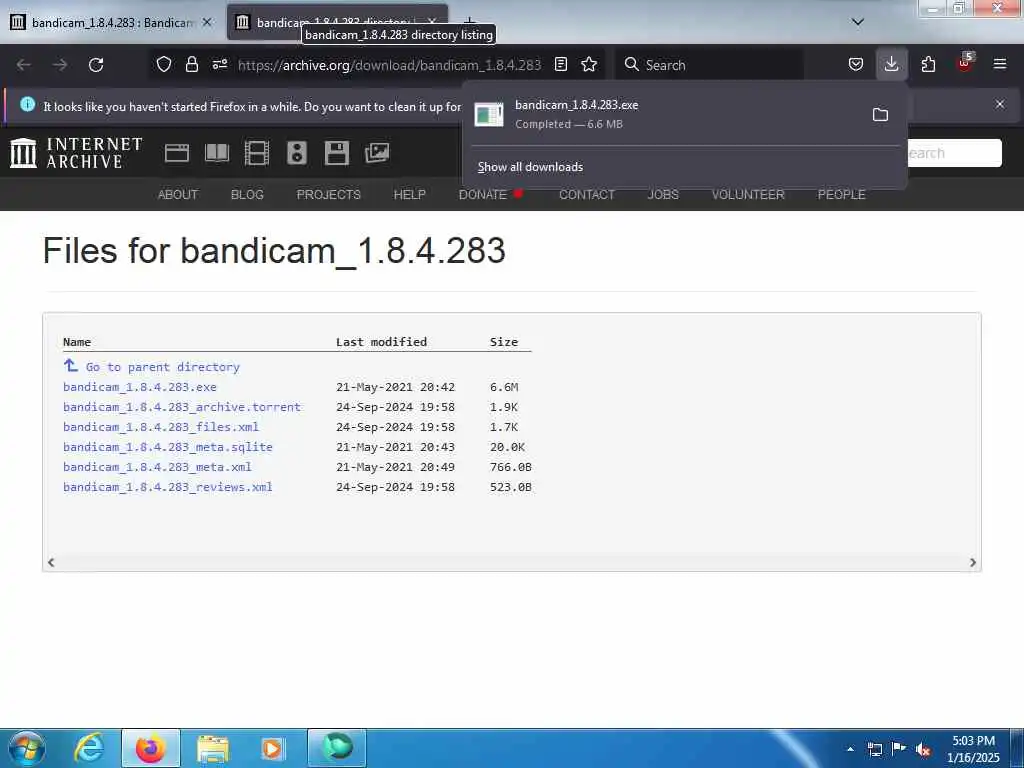Open the tracking protection shield icon
This screenshot has width=1024, height=768.
[x=164, y=64]
